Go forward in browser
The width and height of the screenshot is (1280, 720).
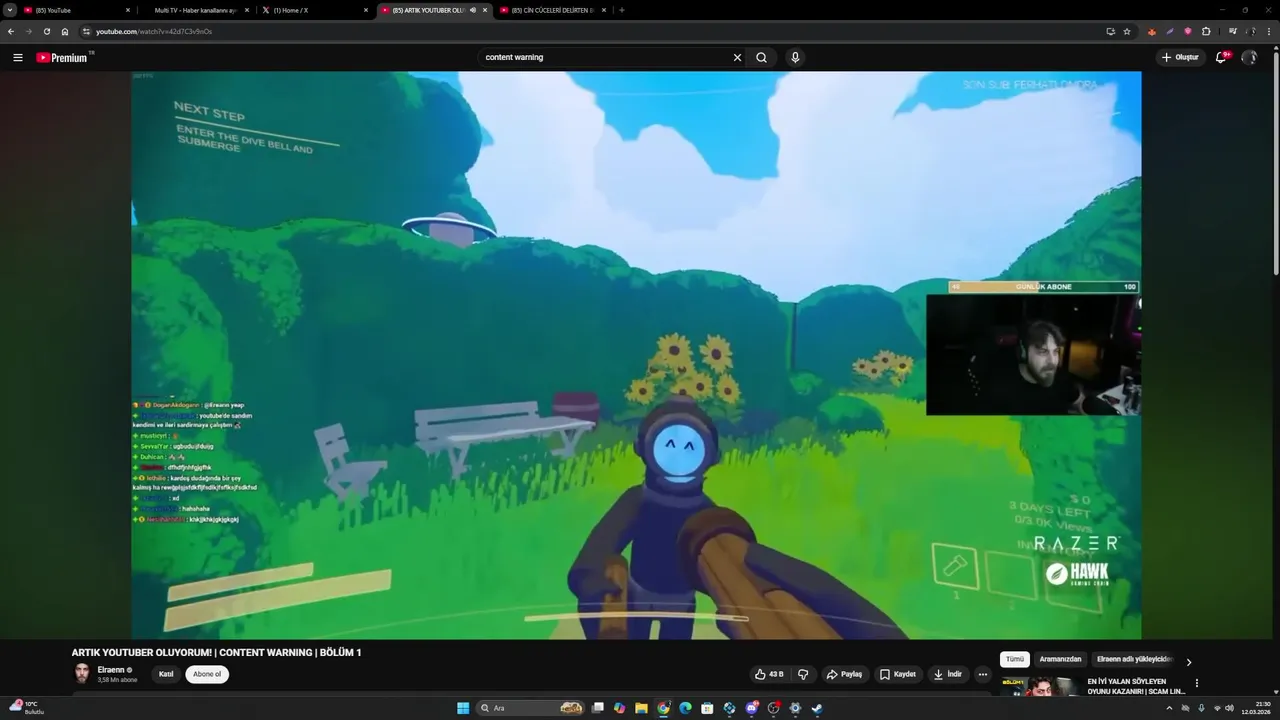(x=28, y=31)
